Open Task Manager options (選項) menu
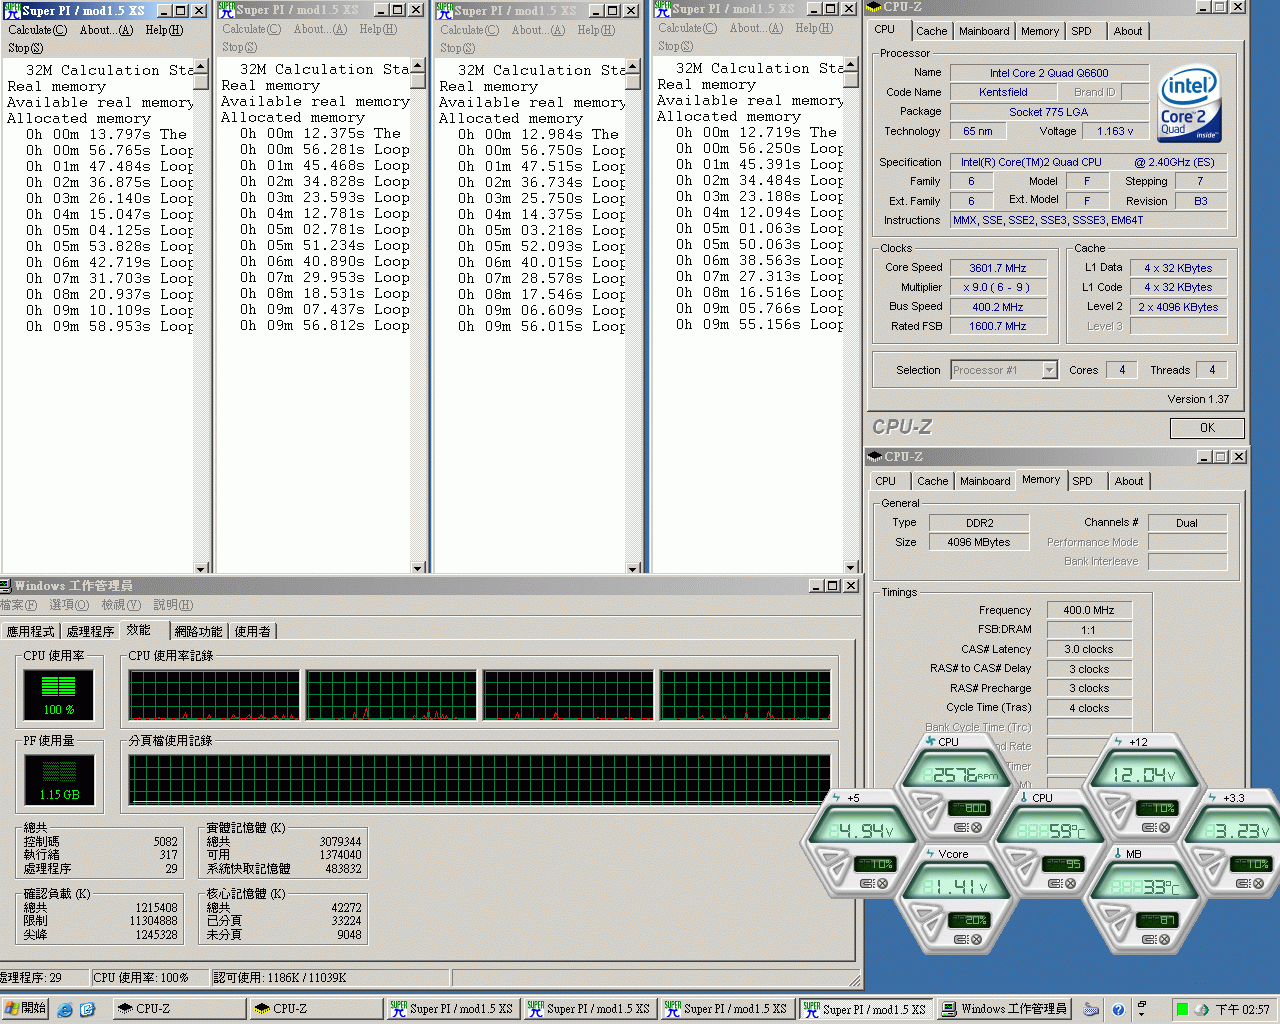This screenshot has width=1280, height=1024. click(x=69, y=605)
